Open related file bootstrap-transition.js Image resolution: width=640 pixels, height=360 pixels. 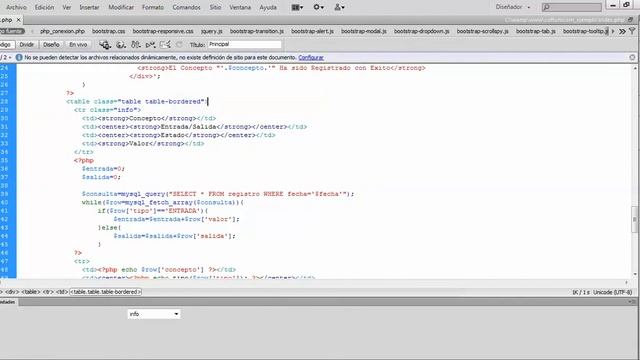(257, 31)
